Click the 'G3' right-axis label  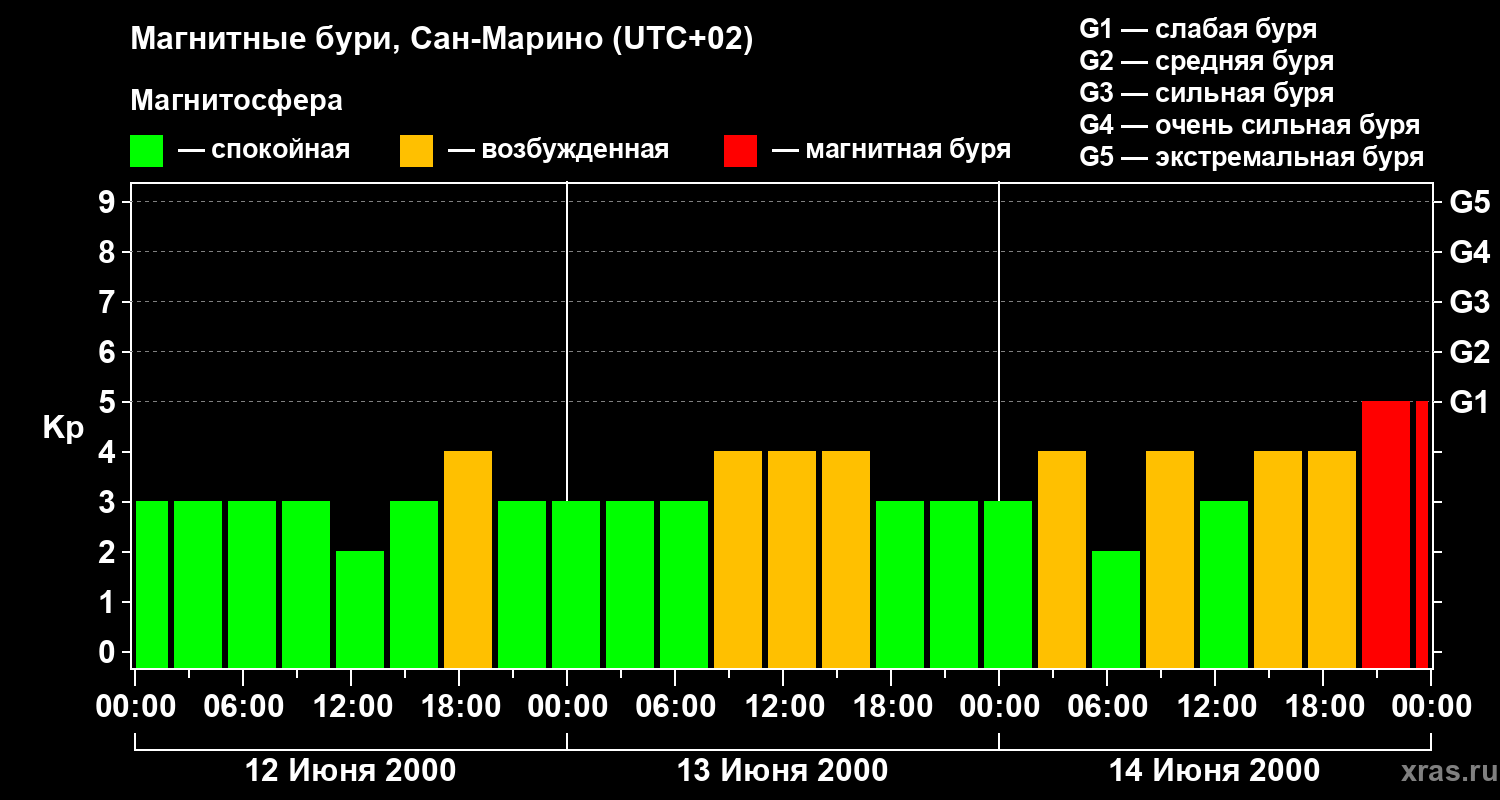click(1469, 302)
